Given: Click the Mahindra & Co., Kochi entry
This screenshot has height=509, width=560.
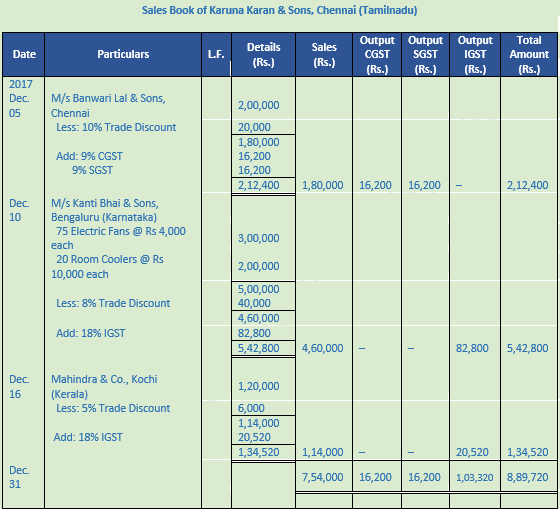Looking at the screenshot, I should (x=104, y=386).
